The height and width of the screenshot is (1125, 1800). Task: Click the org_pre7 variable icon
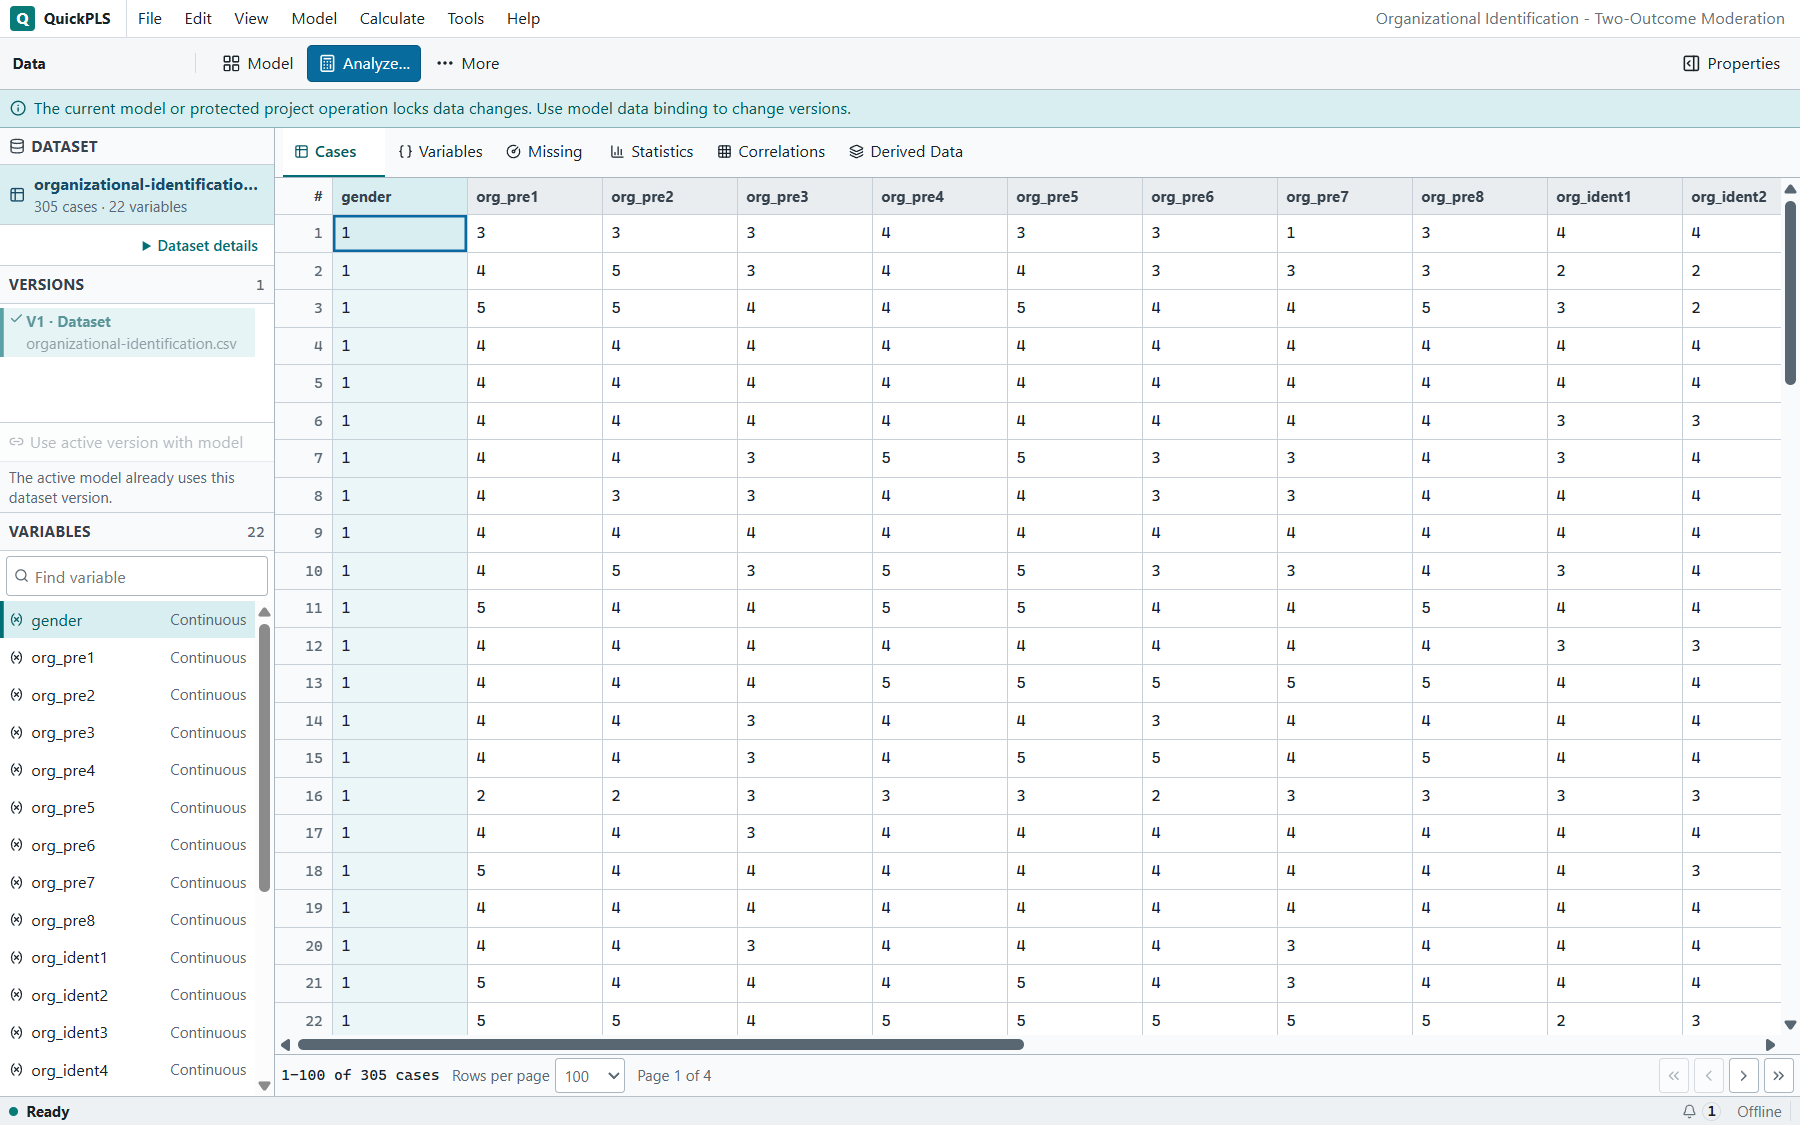[x=17, y=882]
